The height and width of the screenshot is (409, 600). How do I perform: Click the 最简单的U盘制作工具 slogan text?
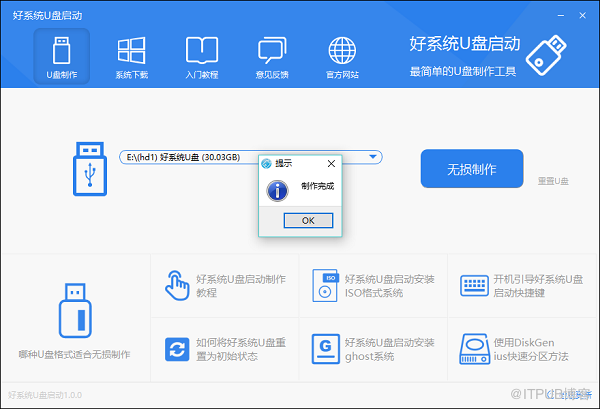[463, 71]
